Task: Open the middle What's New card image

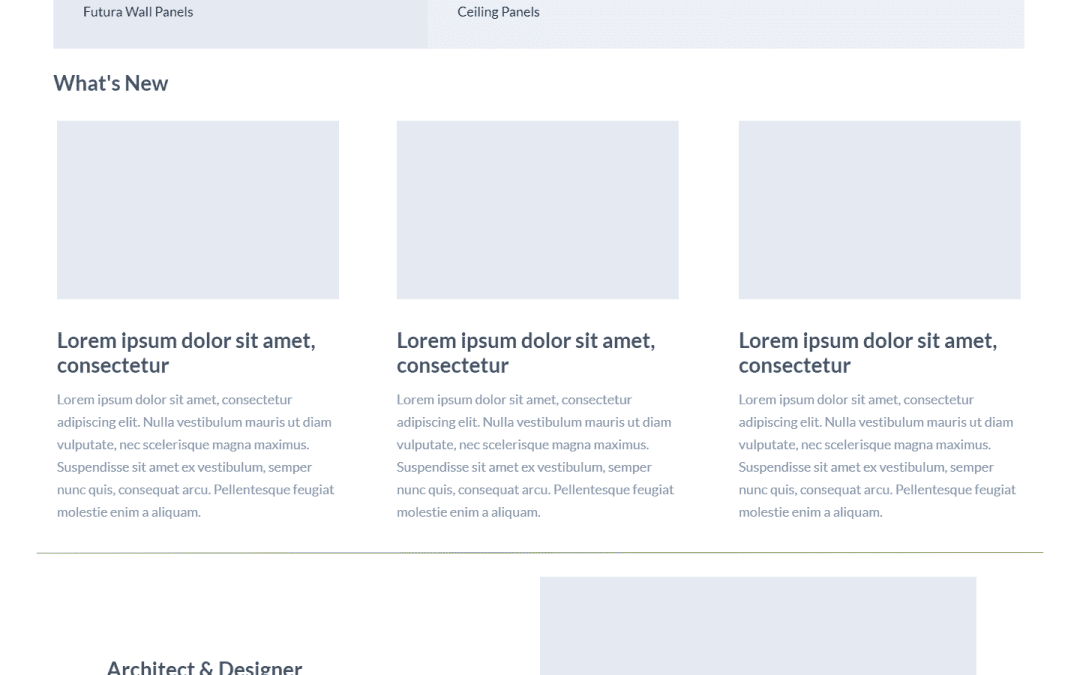Action: click(537, 210)
